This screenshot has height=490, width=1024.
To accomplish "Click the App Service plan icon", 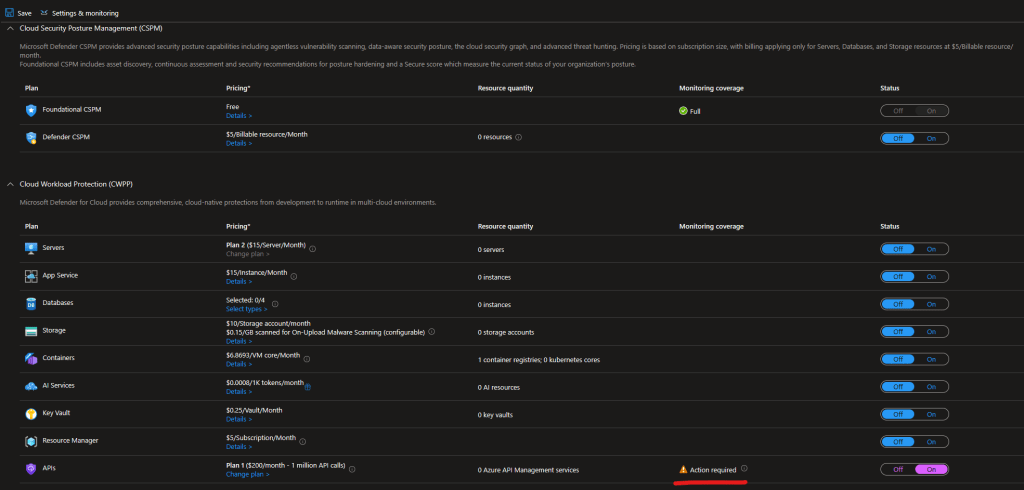I will pos(31,275).
